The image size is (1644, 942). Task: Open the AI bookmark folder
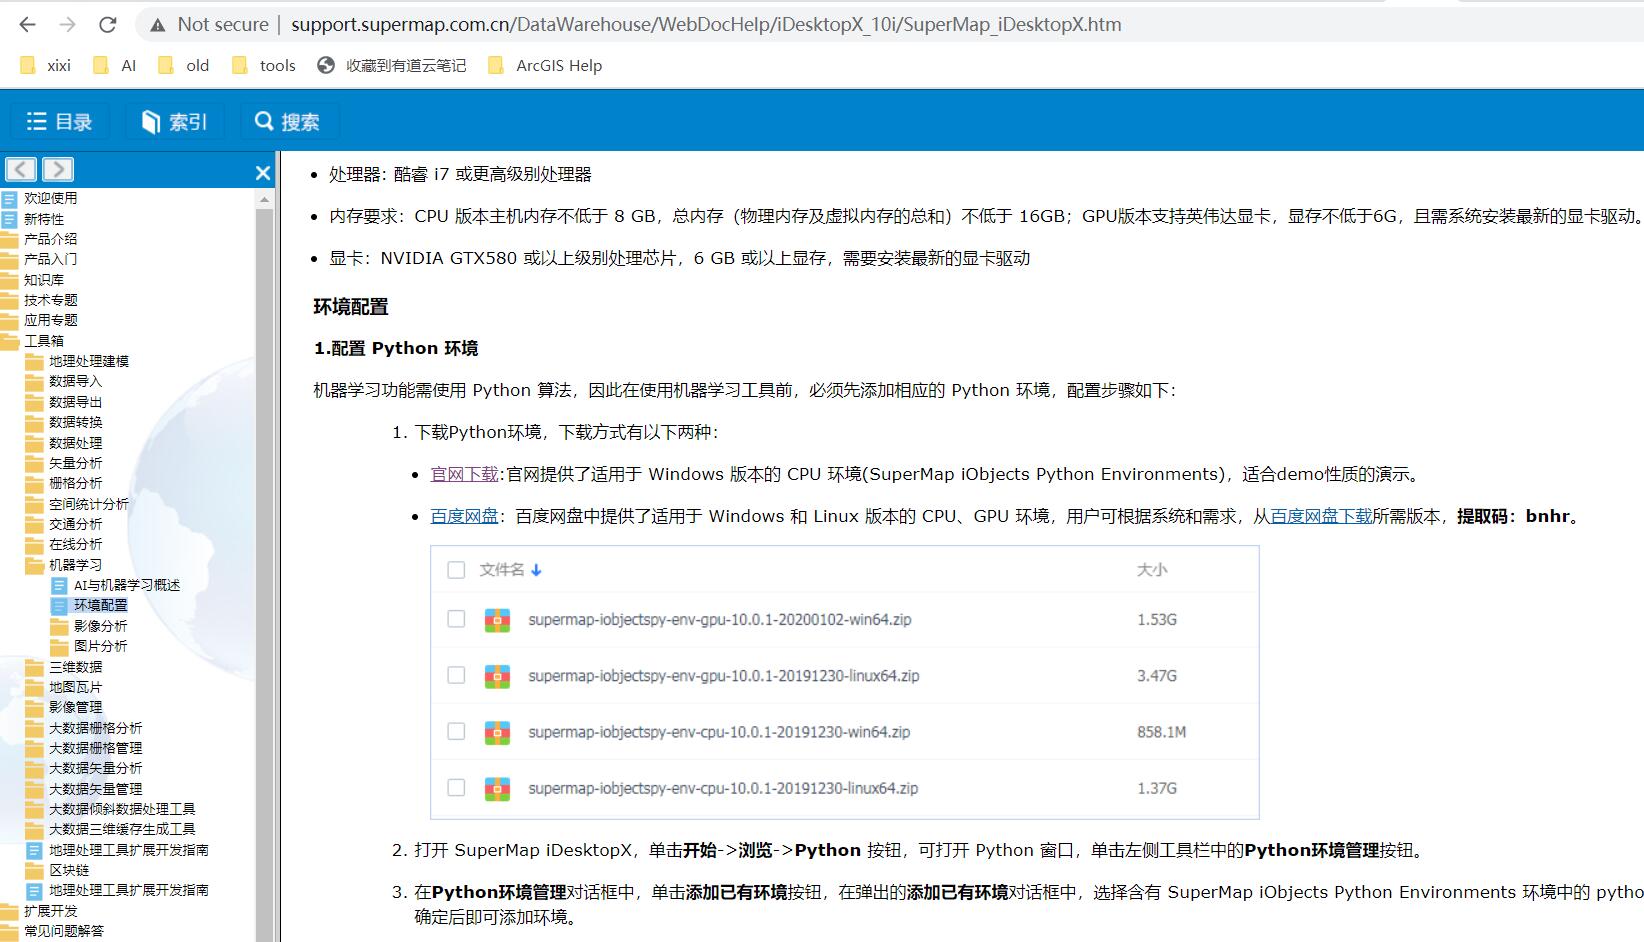tap(114, 65)
